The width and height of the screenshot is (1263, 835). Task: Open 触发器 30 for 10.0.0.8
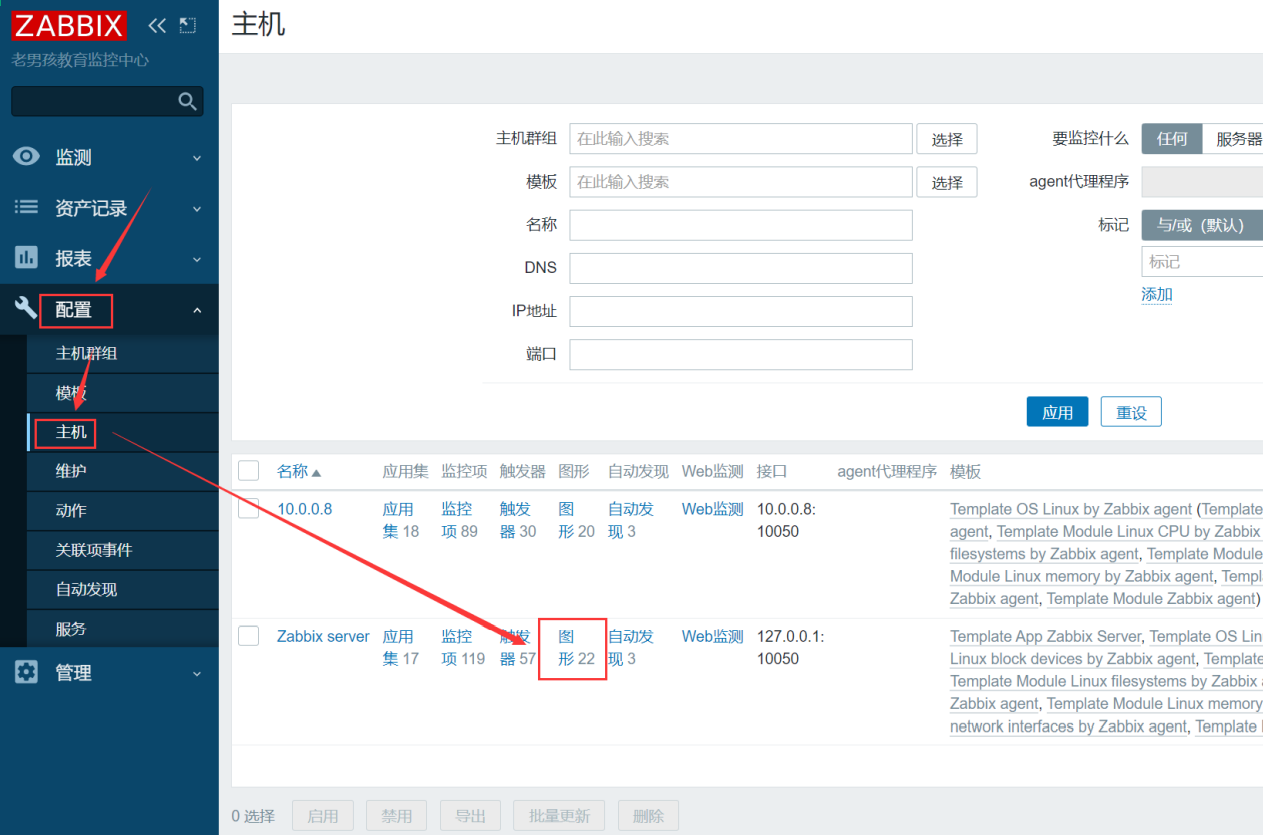click(518, 520)
